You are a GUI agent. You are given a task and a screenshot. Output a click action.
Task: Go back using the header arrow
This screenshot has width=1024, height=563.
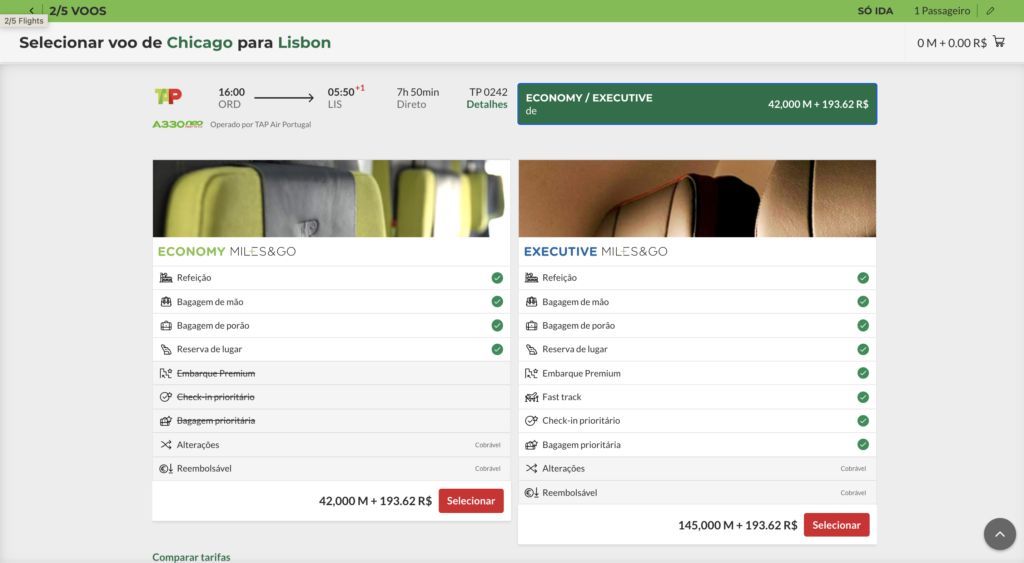(31, 10)
